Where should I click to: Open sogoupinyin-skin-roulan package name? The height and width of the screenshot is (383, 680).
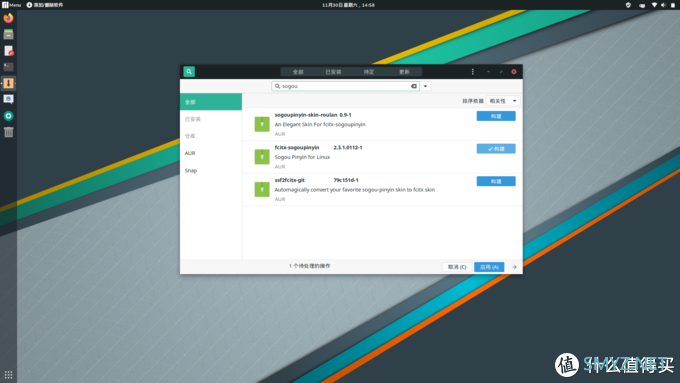306,115
